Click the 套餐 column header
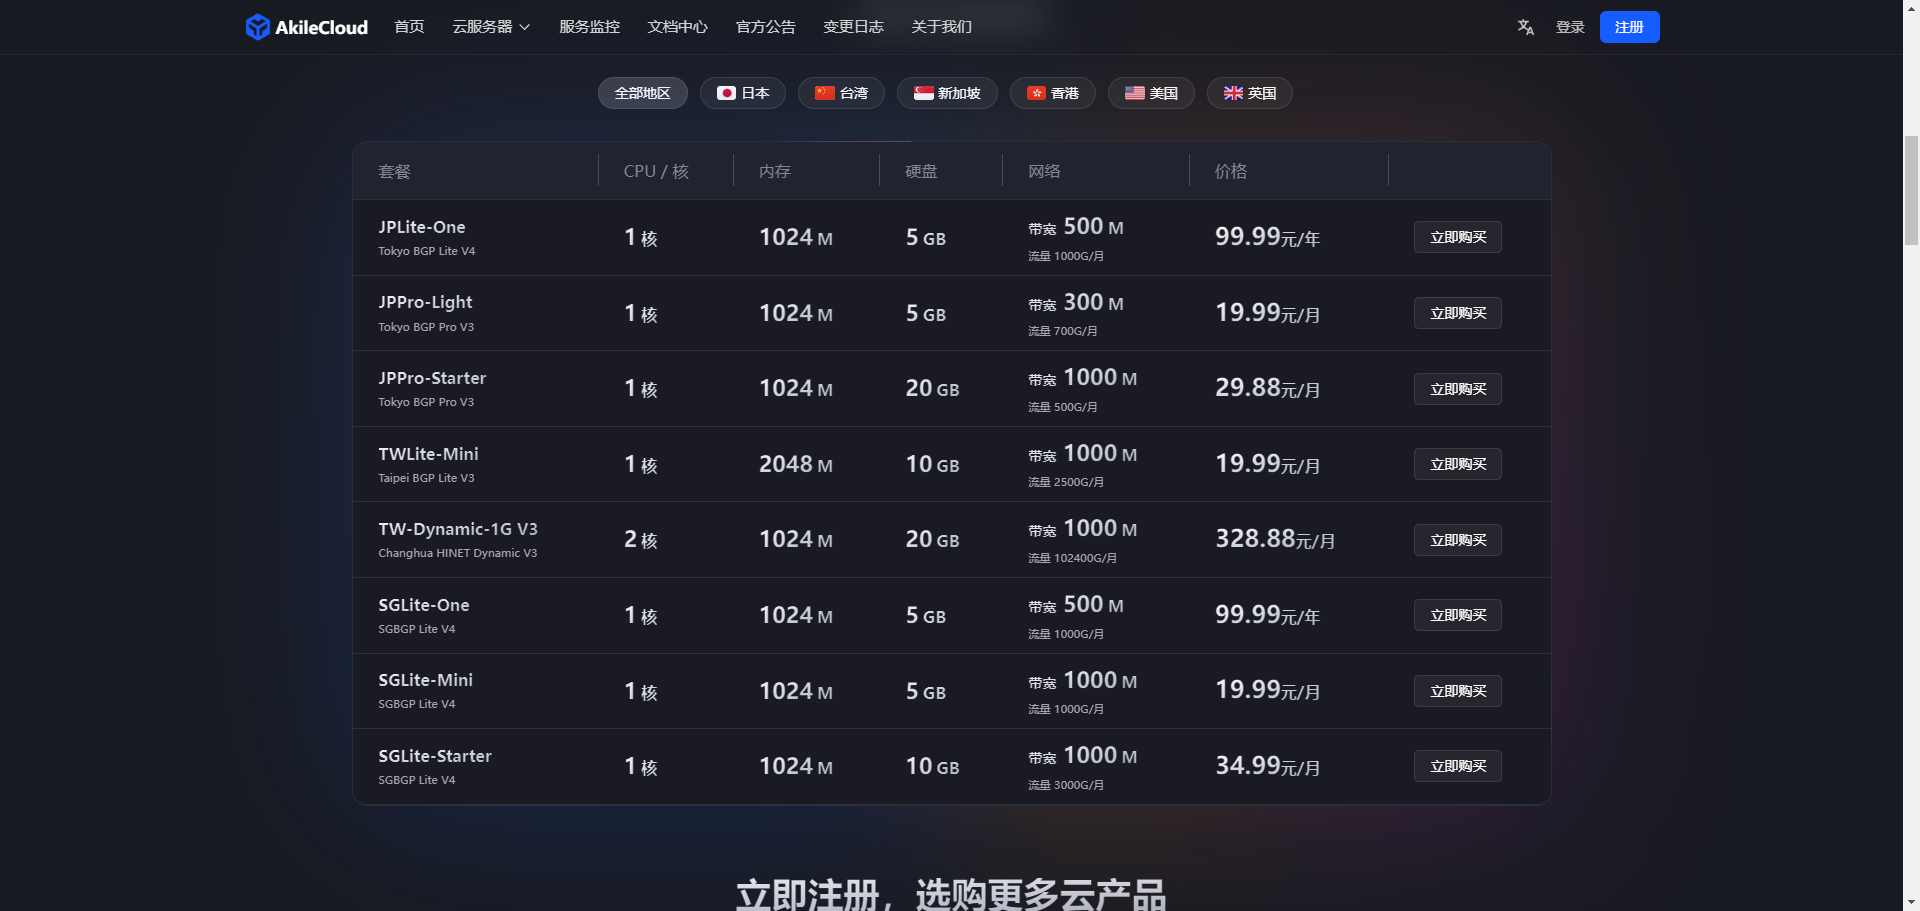The width and height of the screenshot is (1920, 911). click(394, 171)
